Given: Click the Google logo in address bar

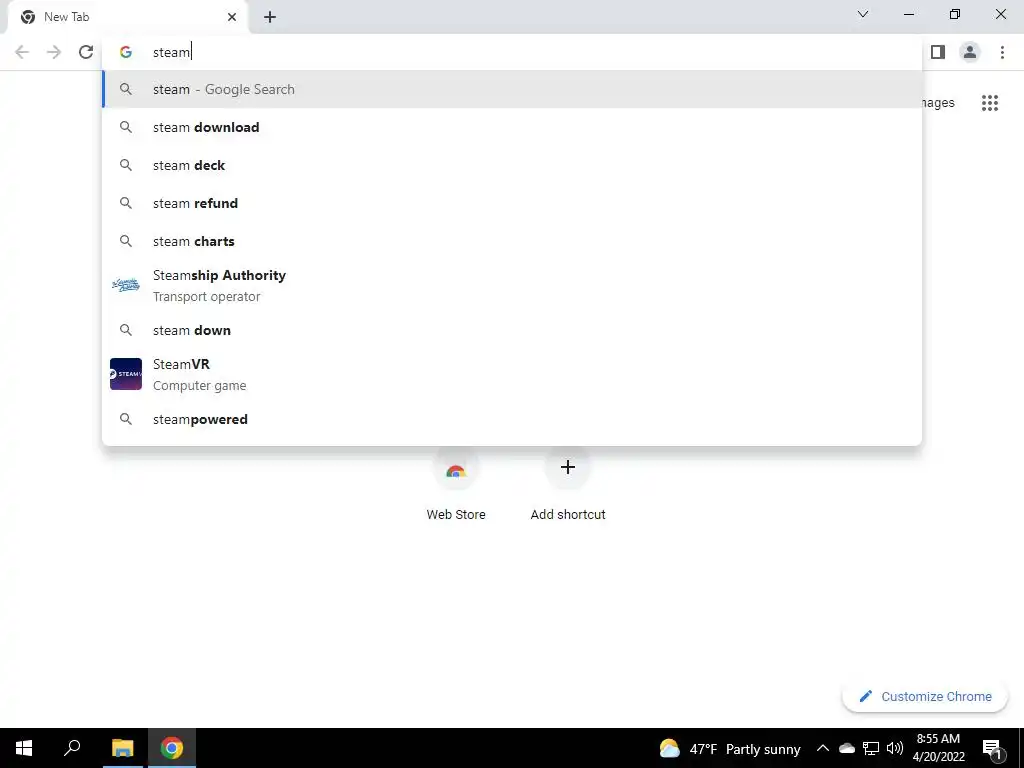Looking at the screenshot, I should coord(126,52).
